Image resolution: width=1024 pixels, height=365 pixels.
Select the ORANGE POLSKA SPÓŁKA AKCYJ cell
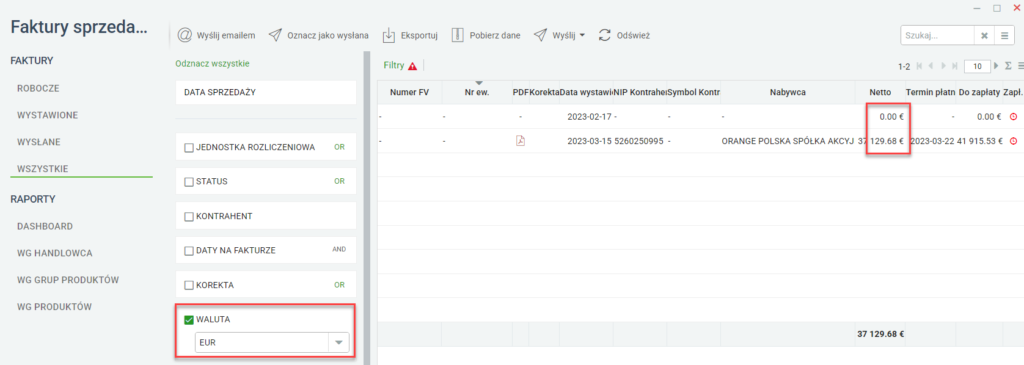point(788,140)
